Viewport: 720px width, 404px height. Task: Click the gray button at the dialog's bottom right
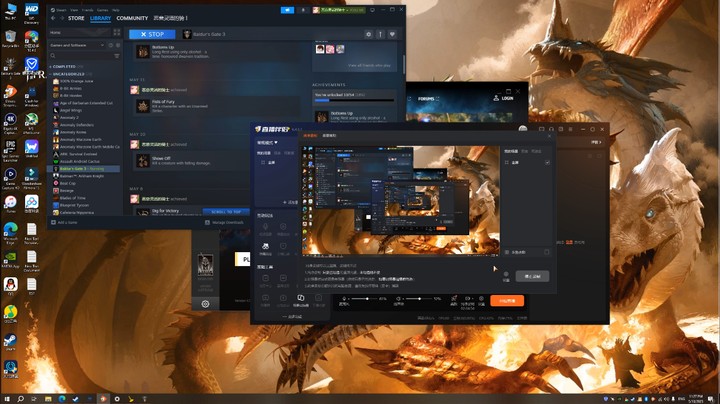click(532, 276)
